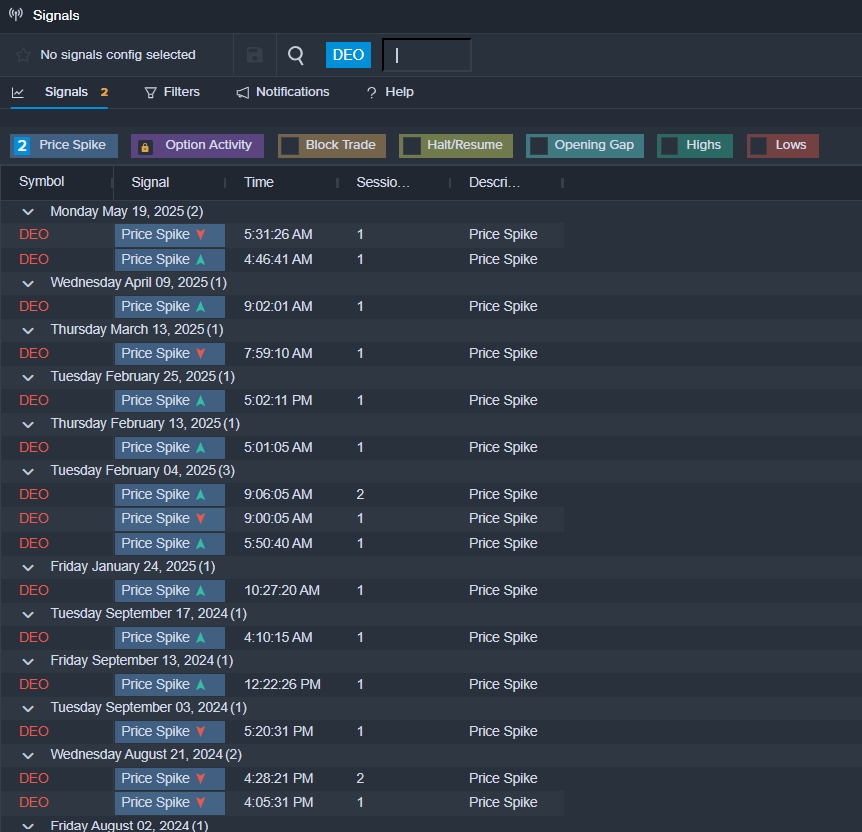Sort by the Time column header

tap(259, 182)
